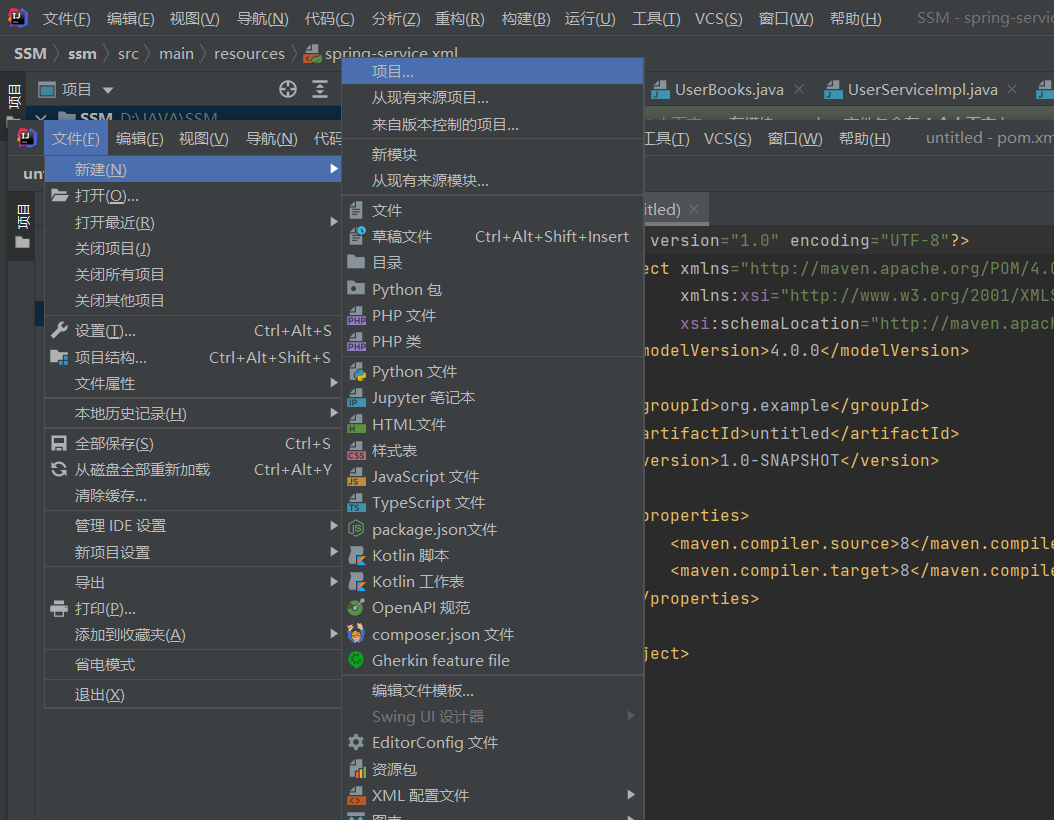Image resolution: width=1054 pixels, height=820 pixels.
Task: Select 退出(X) exit
Action: point(193,695)
